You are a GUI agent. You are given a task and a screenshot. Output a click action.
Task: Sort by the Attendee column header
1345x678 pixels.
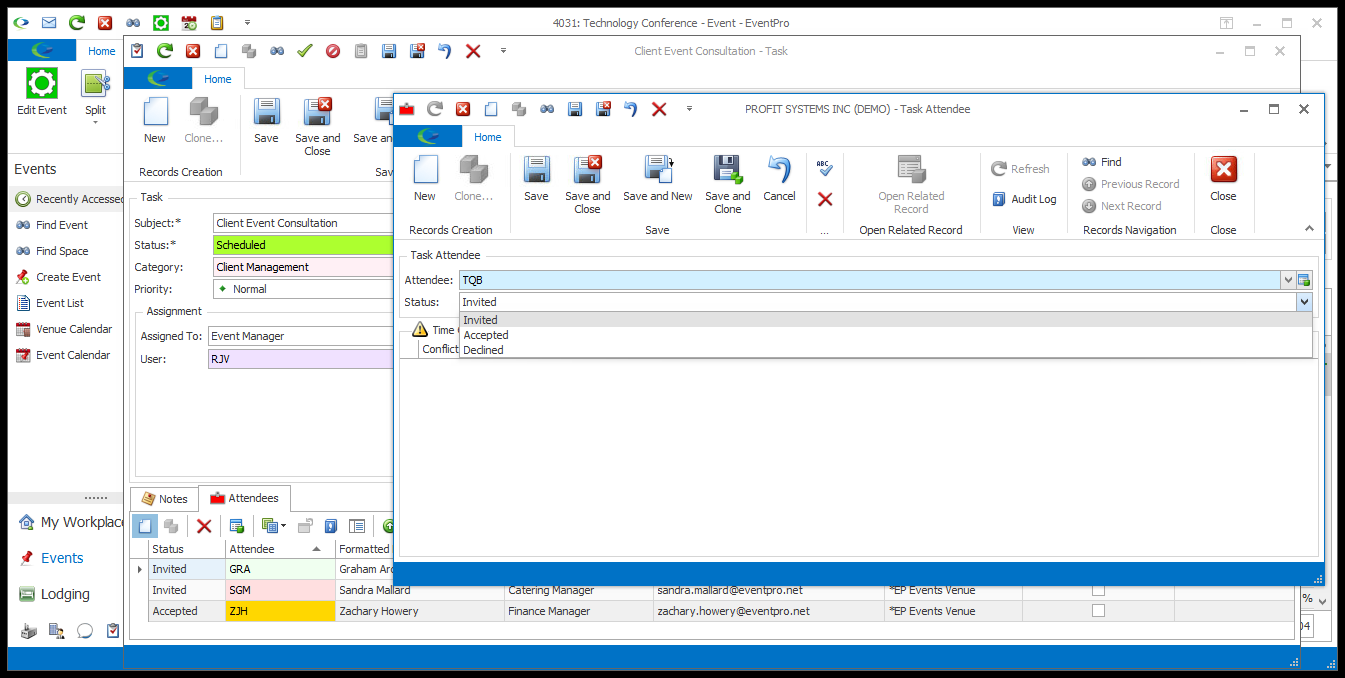[280, 549]
